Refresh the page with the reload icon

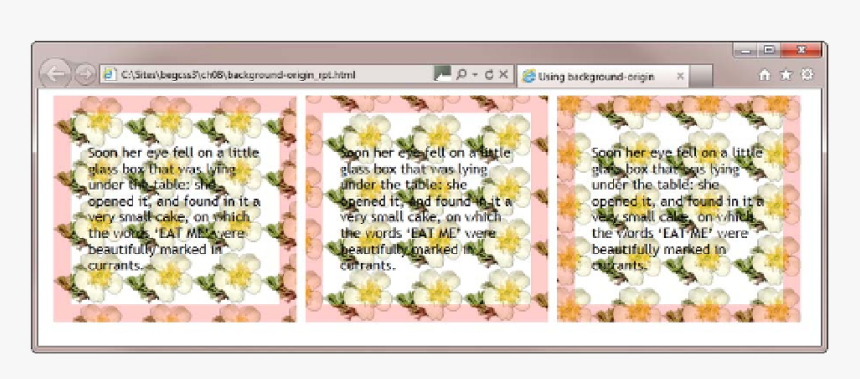click(489, 74)
